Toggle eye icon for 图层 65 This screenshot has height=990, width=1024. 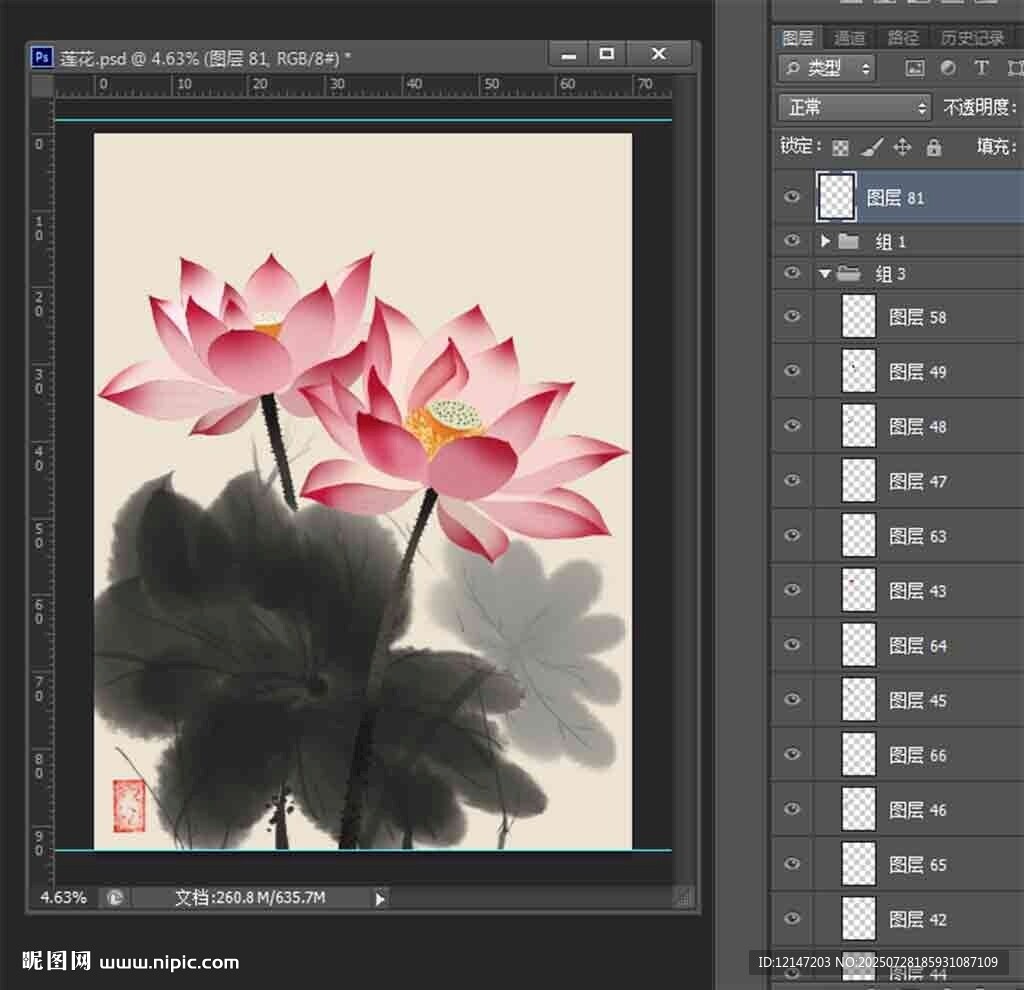[x=792, y=865]
